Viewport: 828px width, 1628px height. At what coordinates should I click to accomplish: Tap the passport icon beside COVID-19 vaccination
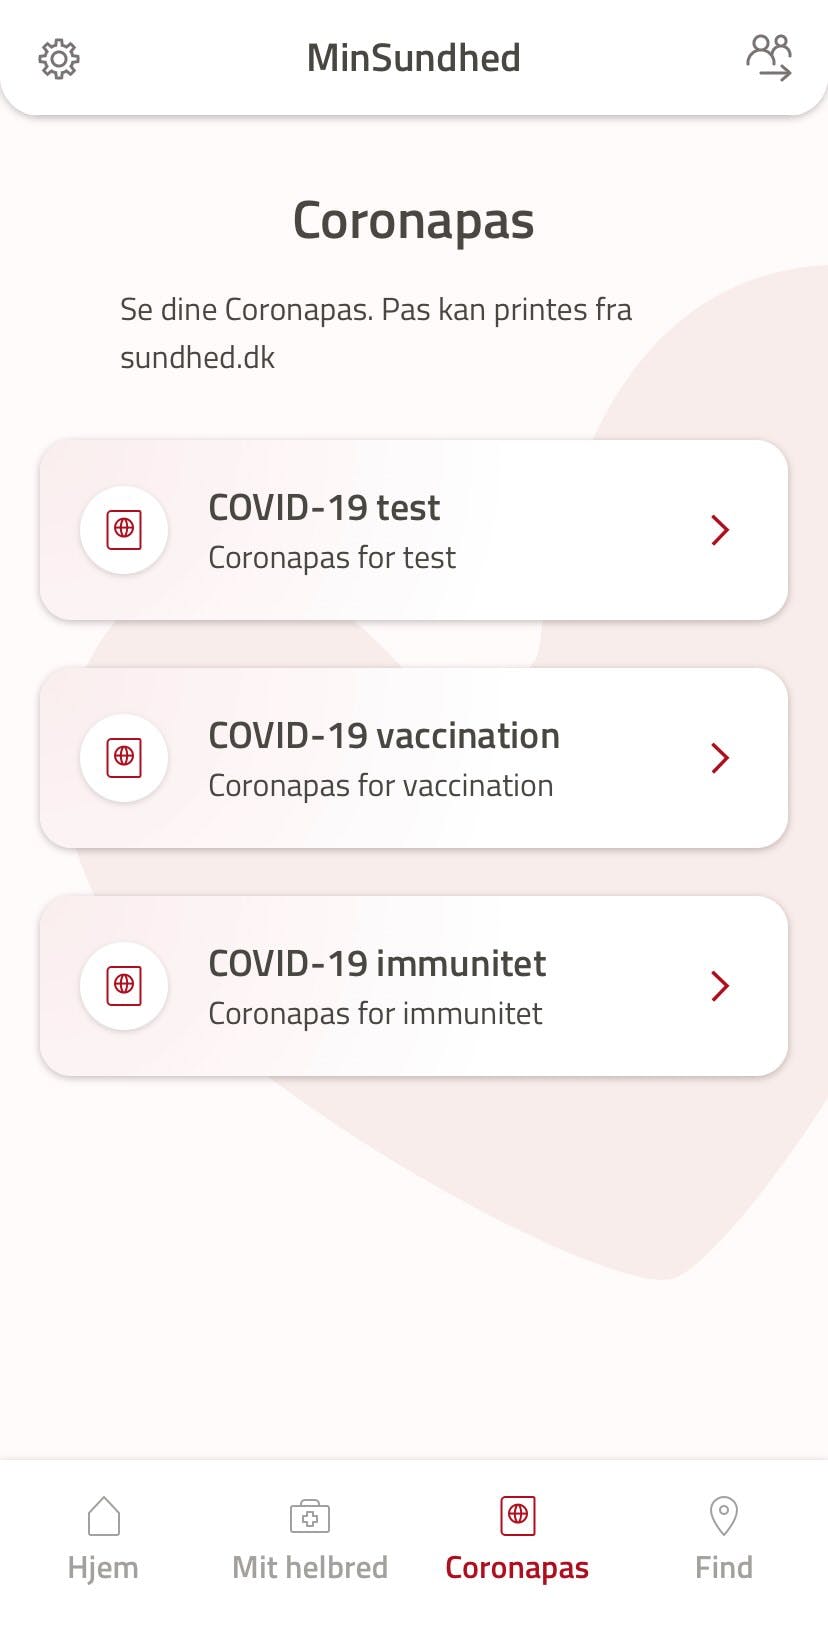(x=124, y=758)
